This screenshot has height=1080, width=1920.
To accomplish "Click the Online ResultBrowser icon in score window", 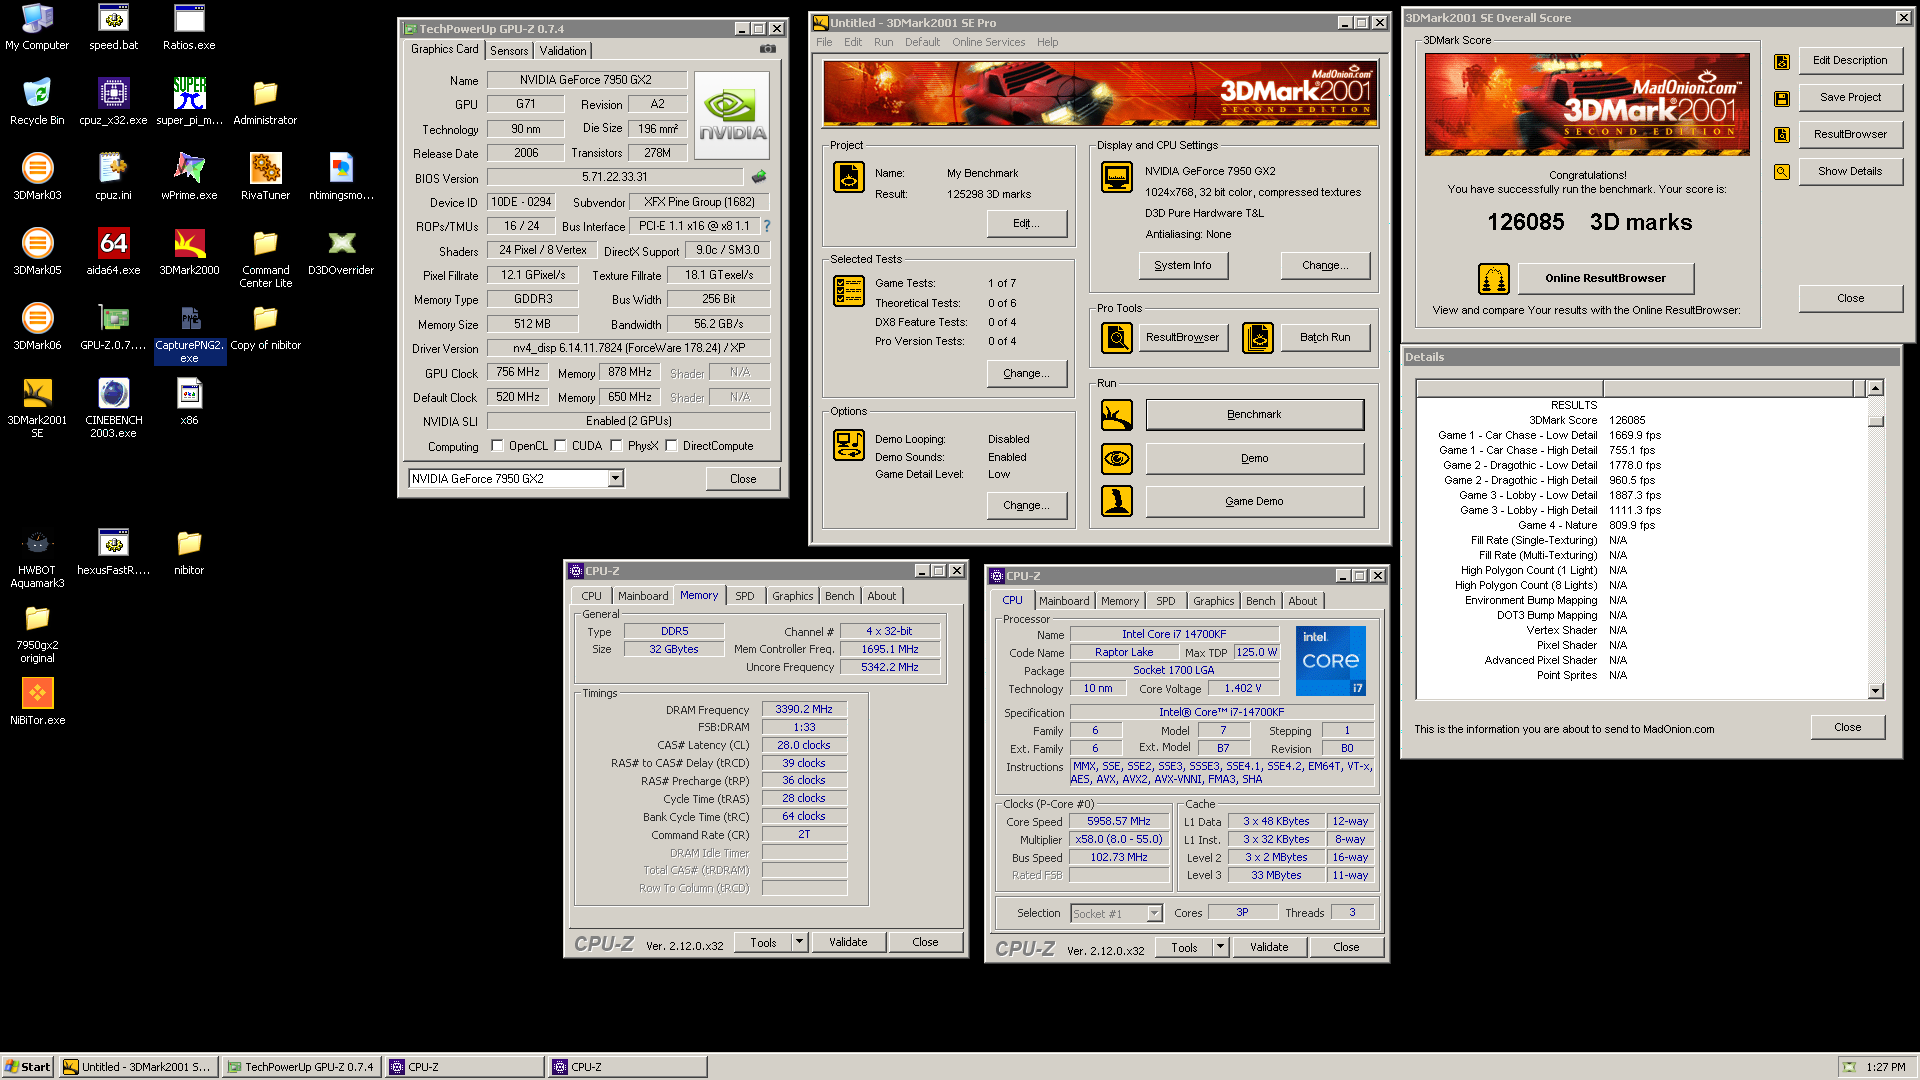I will (1494, 279).
